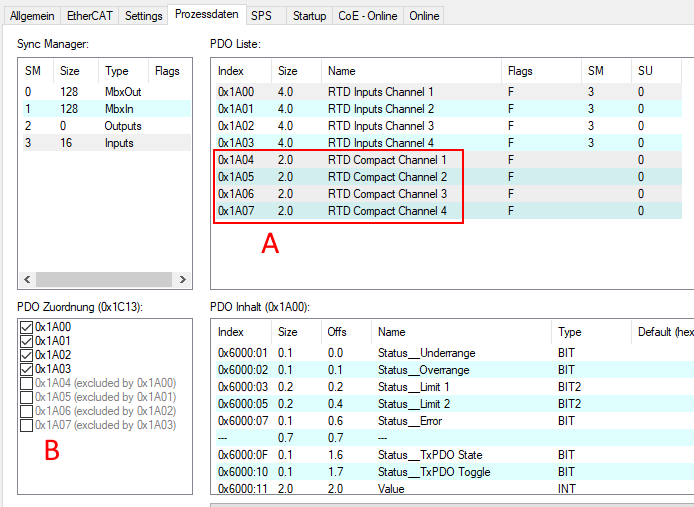Select Sync Manager row 3 Inputs
The height and width of the screenshot is (507, 694).
pyautogui.click(x=100, y=143)
